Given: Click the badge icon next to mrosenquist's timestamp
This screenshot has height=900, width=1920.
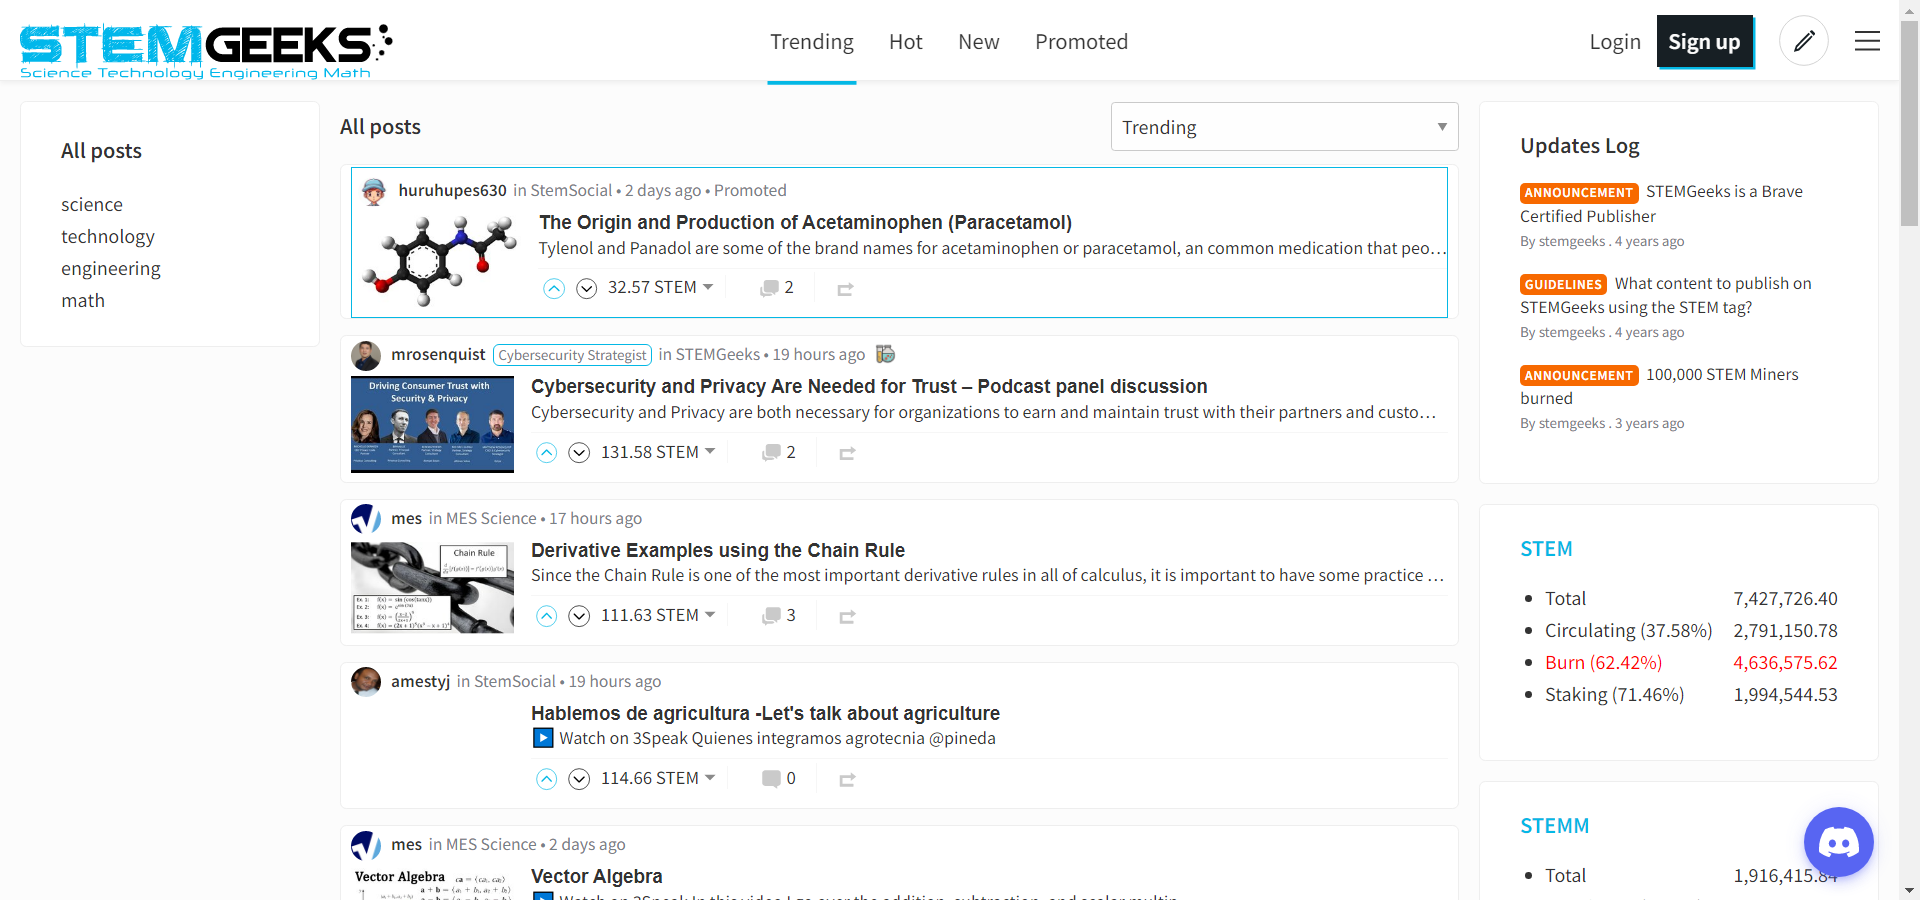Looking at the screenshot, I should click(885, 354).
